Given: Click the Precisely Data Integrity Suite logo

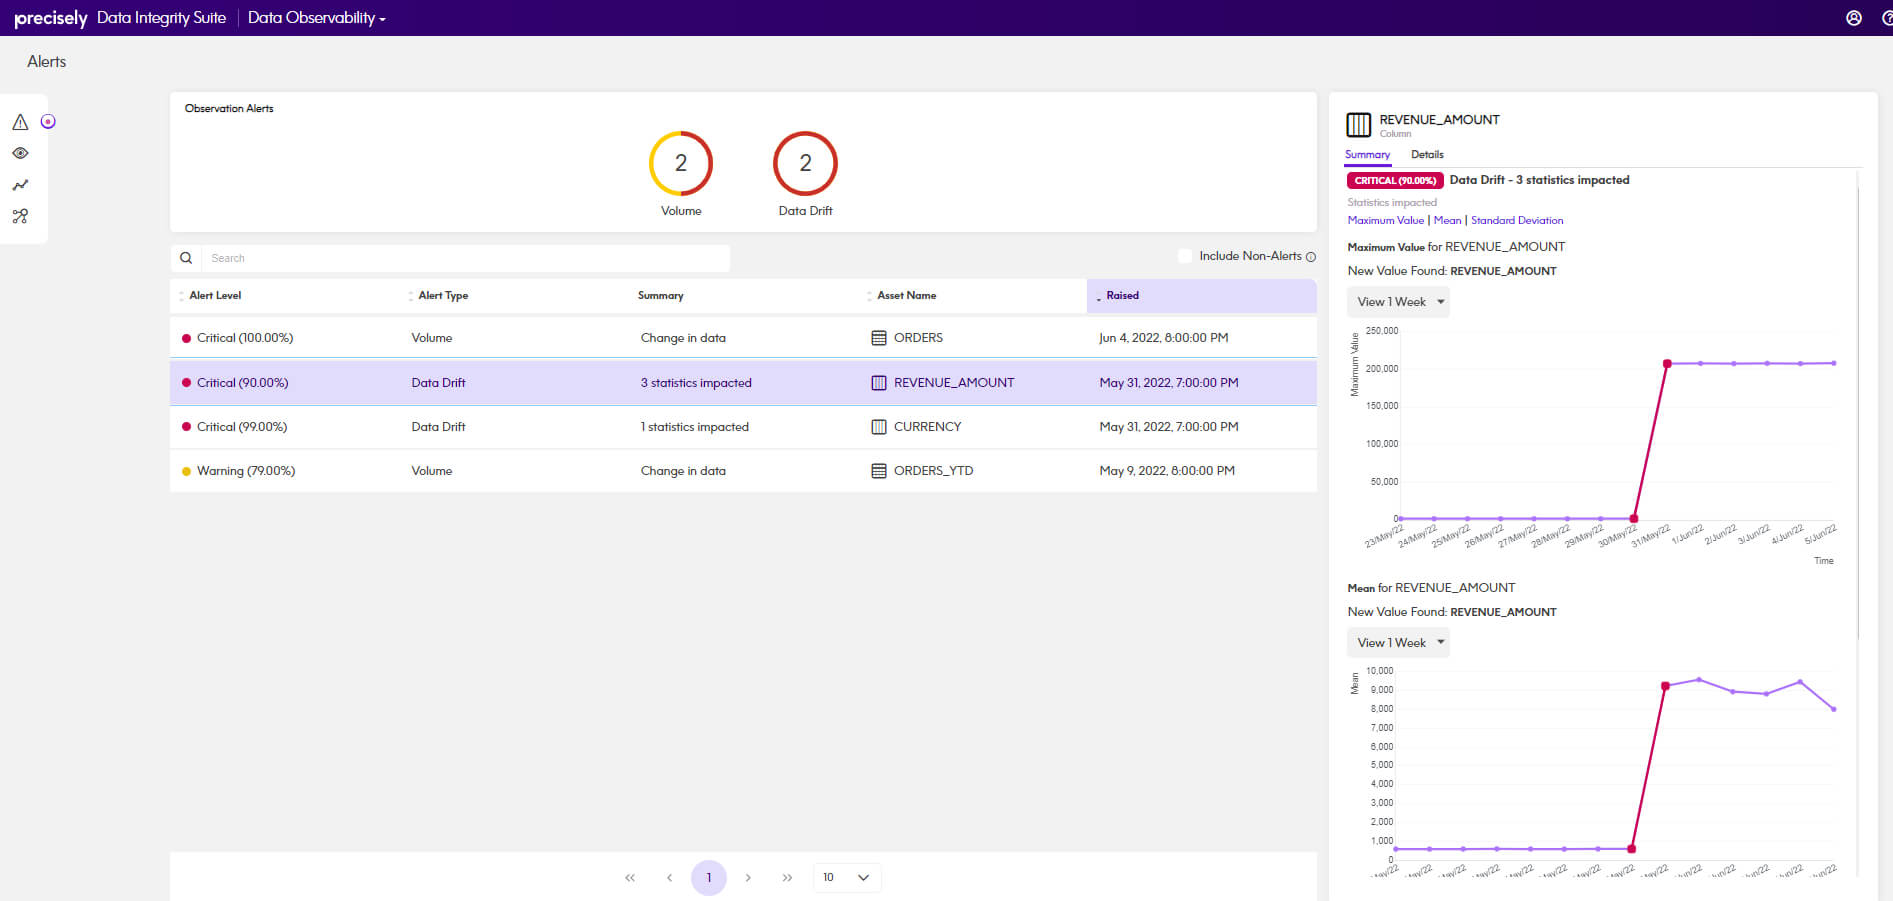Looking at the screenshot, I should 120,18.
